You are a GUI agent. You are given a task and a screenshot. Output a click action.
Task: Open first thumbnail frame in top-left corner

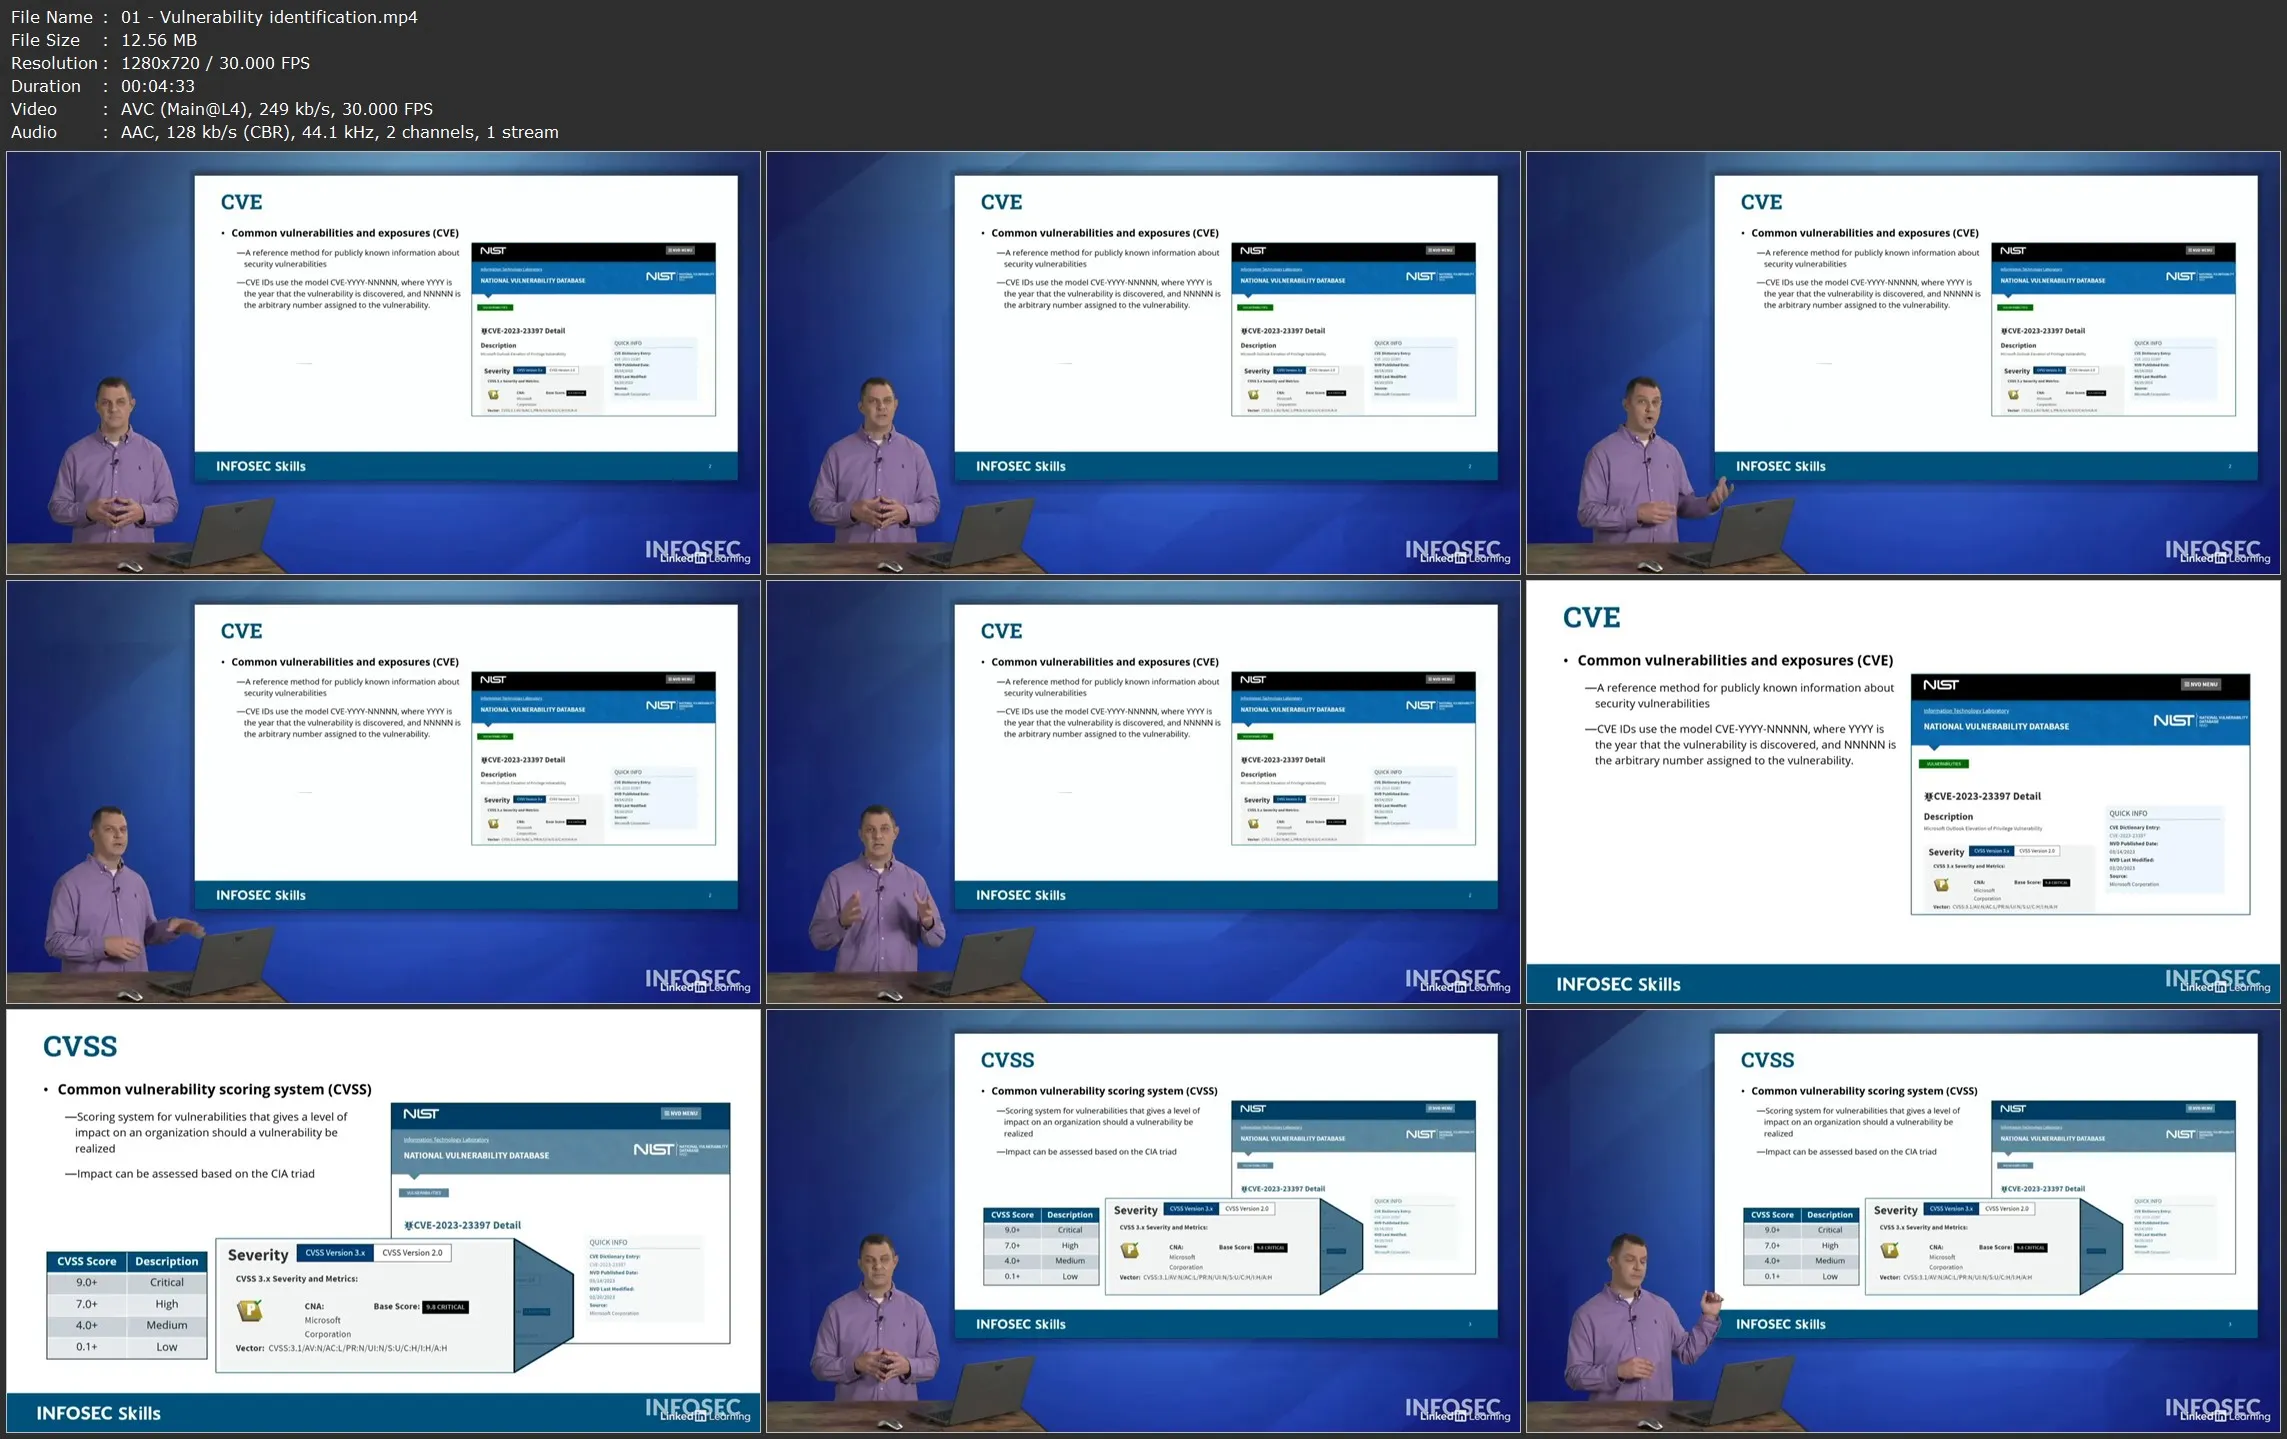383,362
